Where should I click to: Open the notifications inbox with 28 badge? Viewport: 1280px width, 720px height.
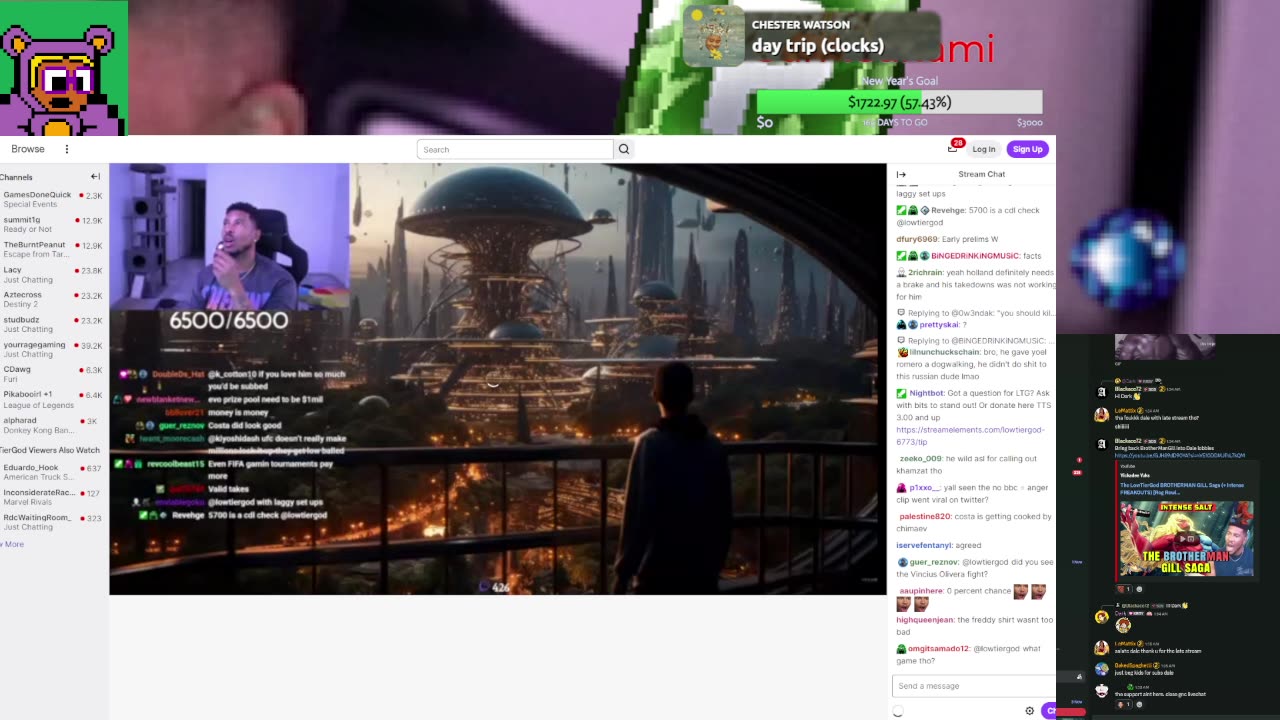coord(953,148)
